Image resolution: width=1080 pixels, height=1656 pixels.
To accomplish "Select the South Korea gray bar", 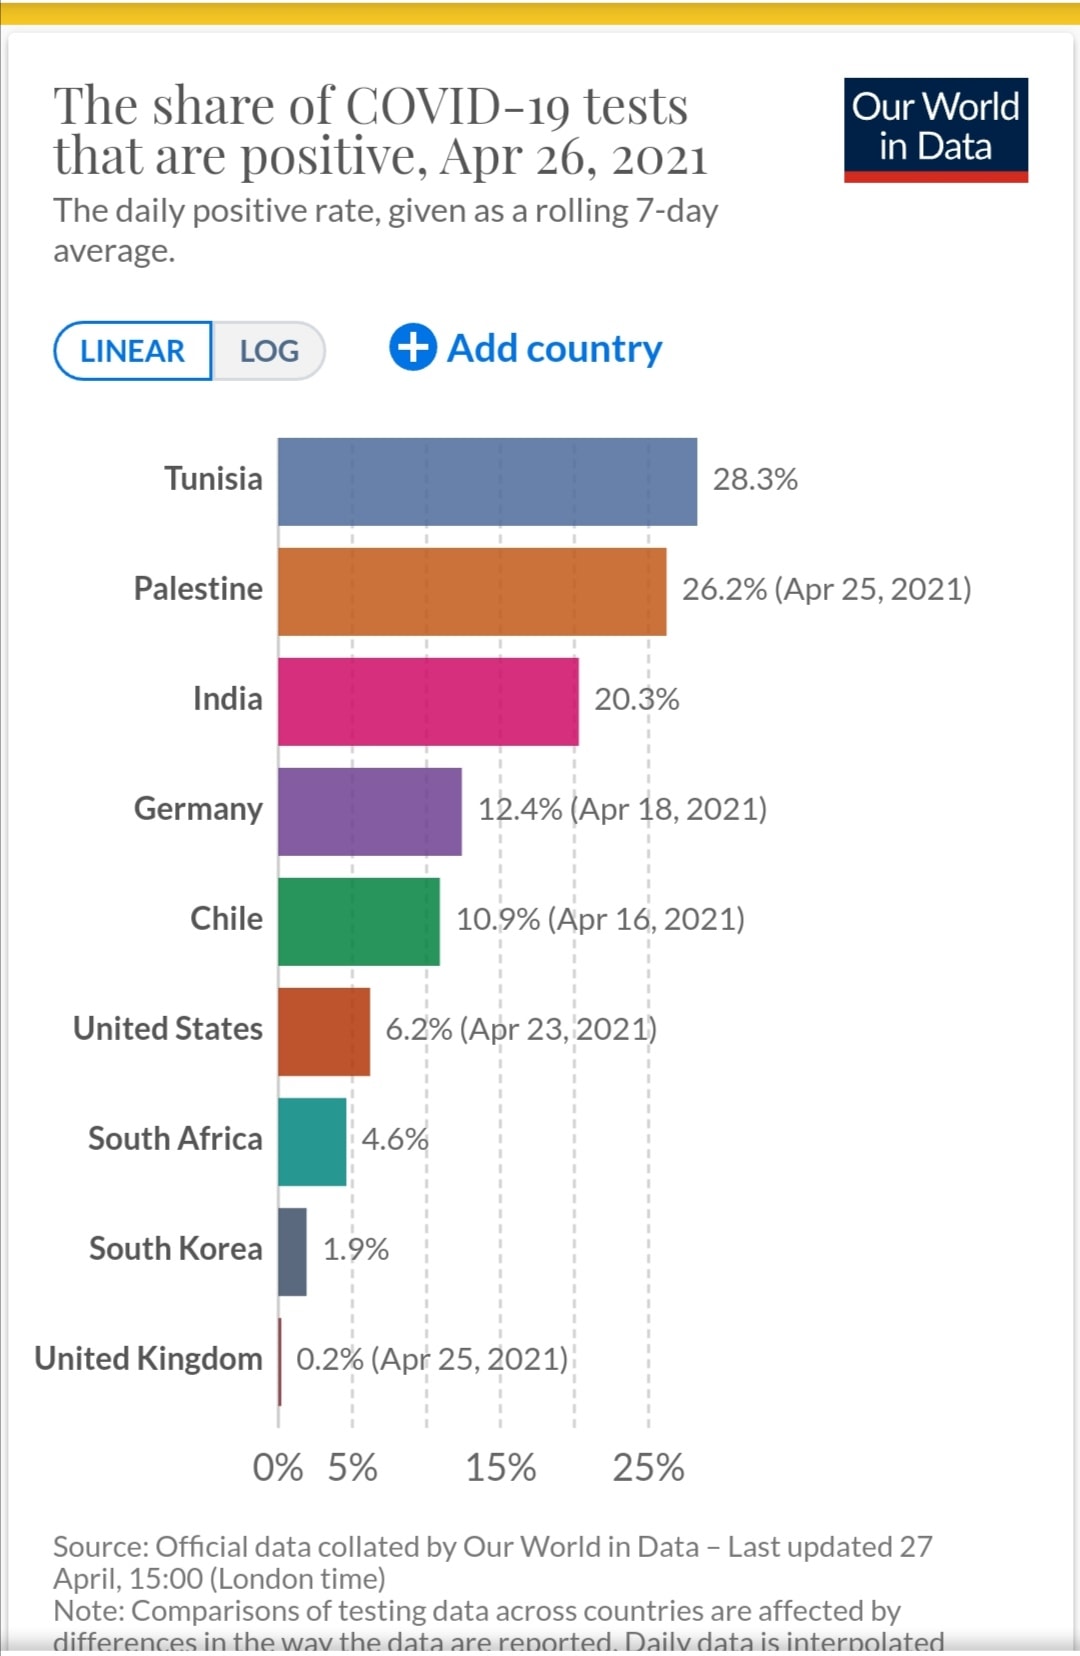I will pos(292,1252).
